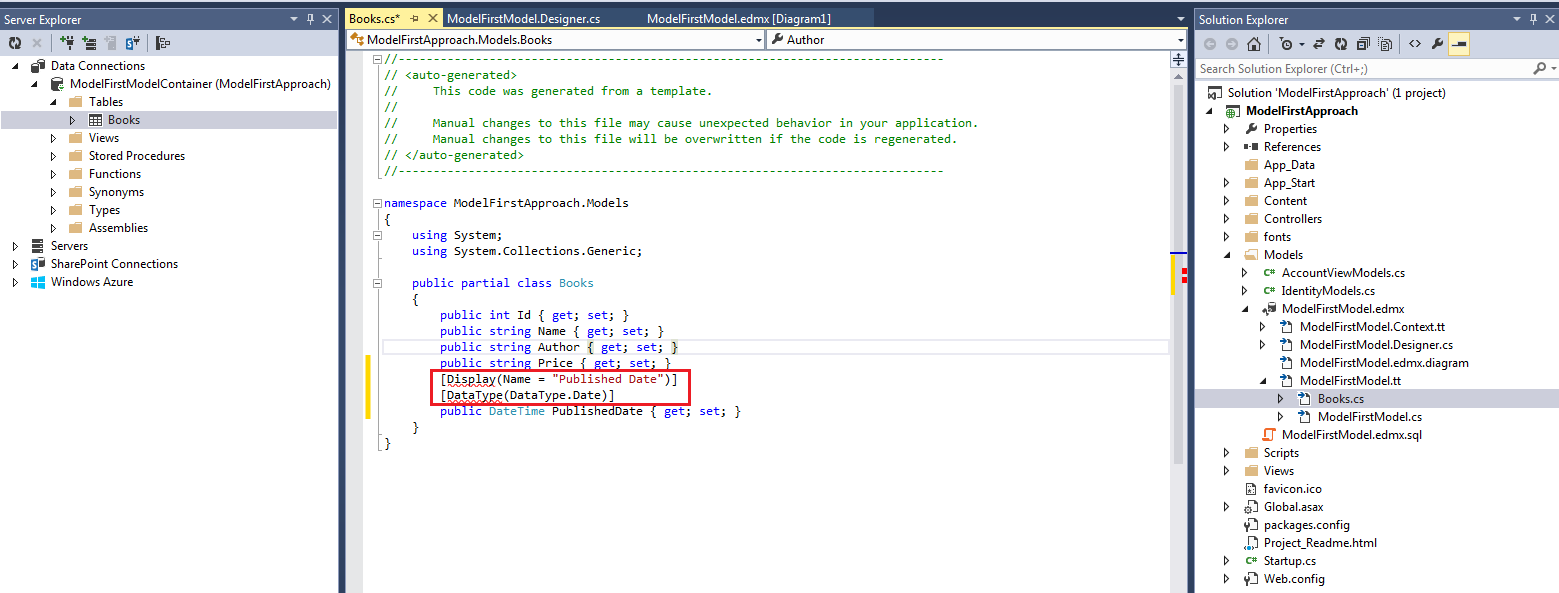Viewport: 1559px width, 593px height.
Task: Click the Home icon in Solution Explorer
Action: (1254, 44)
